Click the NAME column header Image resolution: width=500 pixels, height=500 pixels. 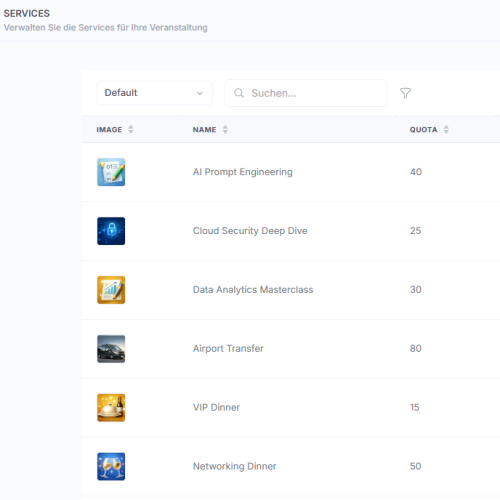click(204, 130)
